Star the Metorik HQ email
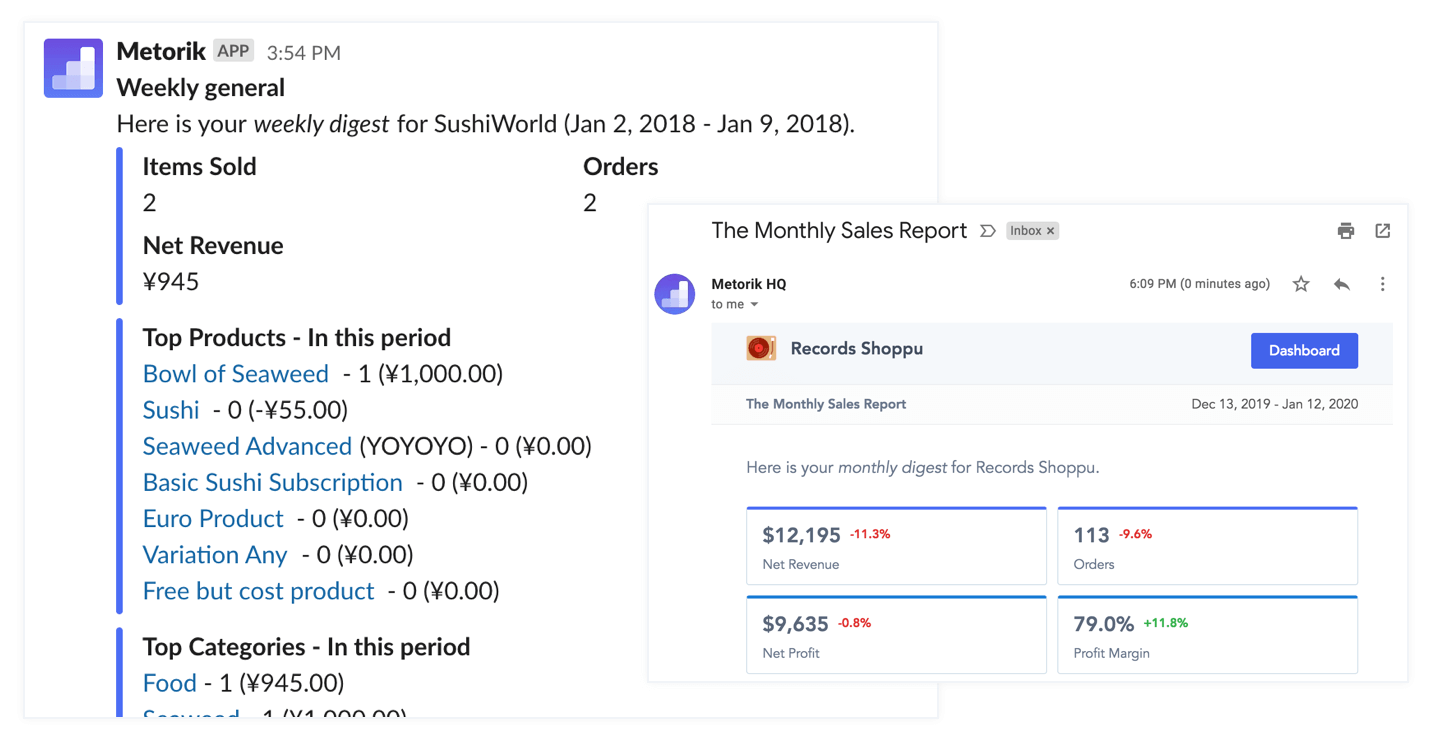The width and height of the screenshot is (1432, 748). 1301,284
